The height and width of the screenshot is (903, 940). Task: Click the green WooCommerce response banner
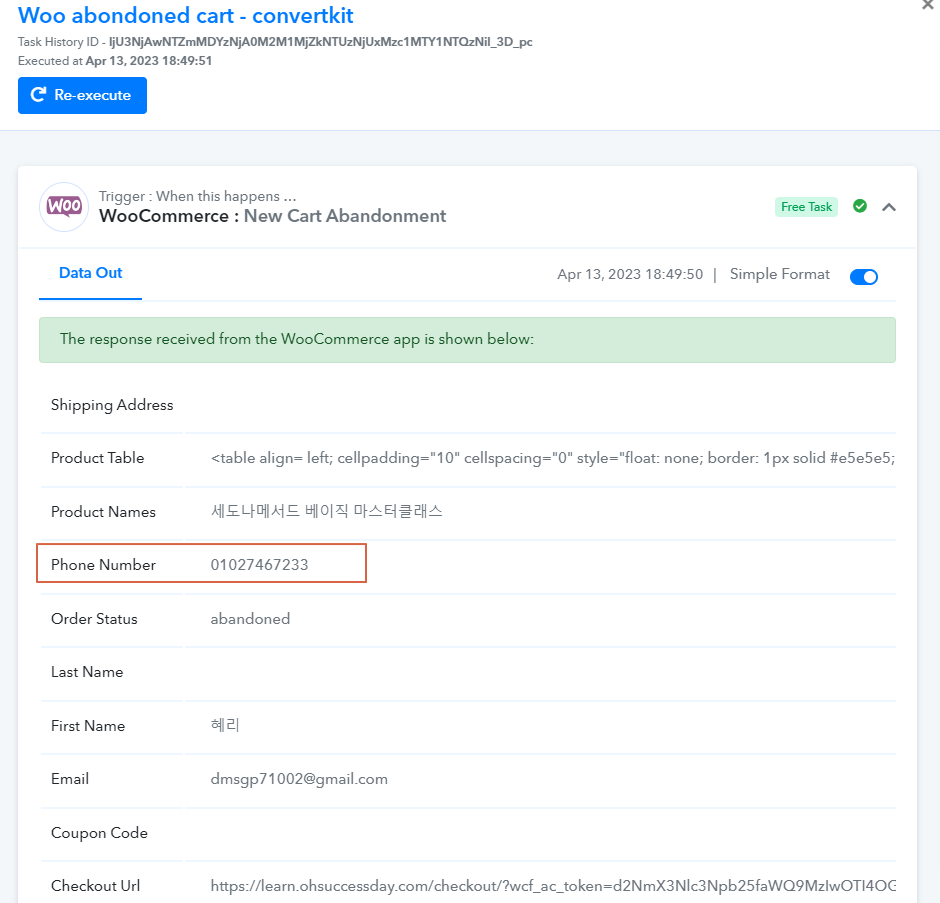click(x=468, y=340)
